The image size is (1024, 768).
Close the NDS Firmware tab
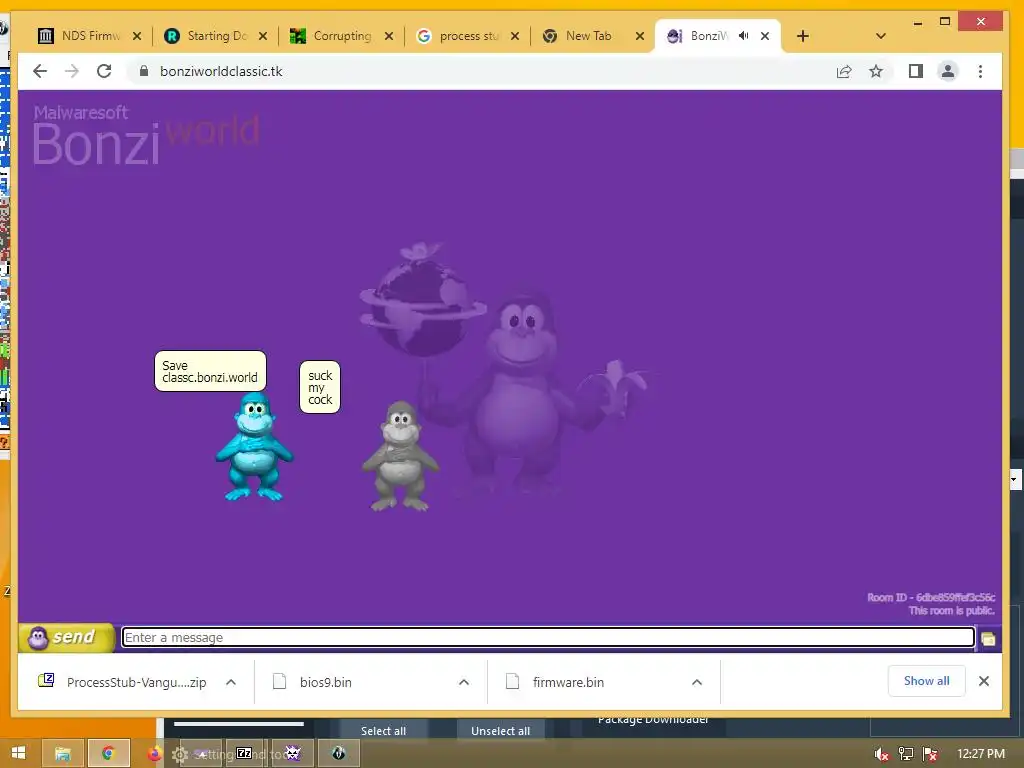(x=136, y=36)
